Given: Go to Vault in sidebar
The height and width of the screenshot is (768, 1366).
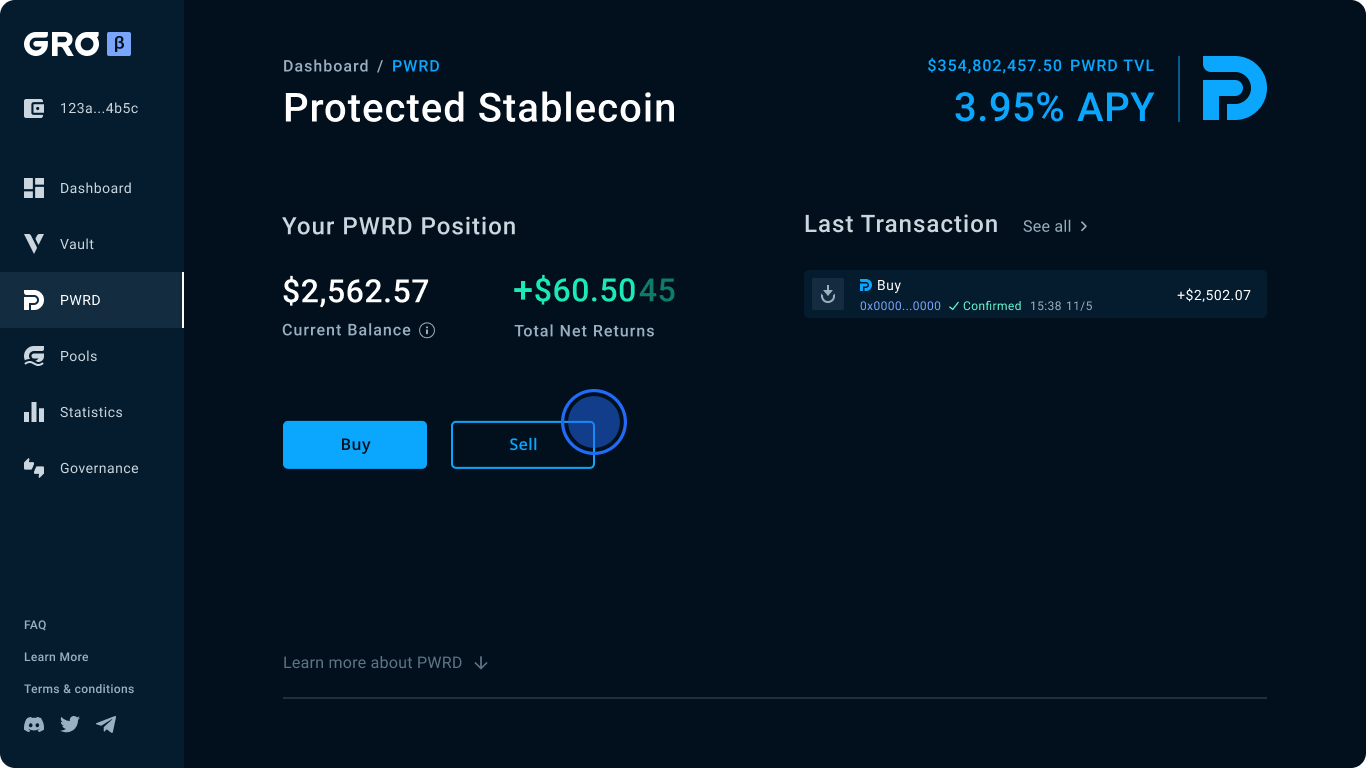Looking at the screenshot, I should (77, 244).
